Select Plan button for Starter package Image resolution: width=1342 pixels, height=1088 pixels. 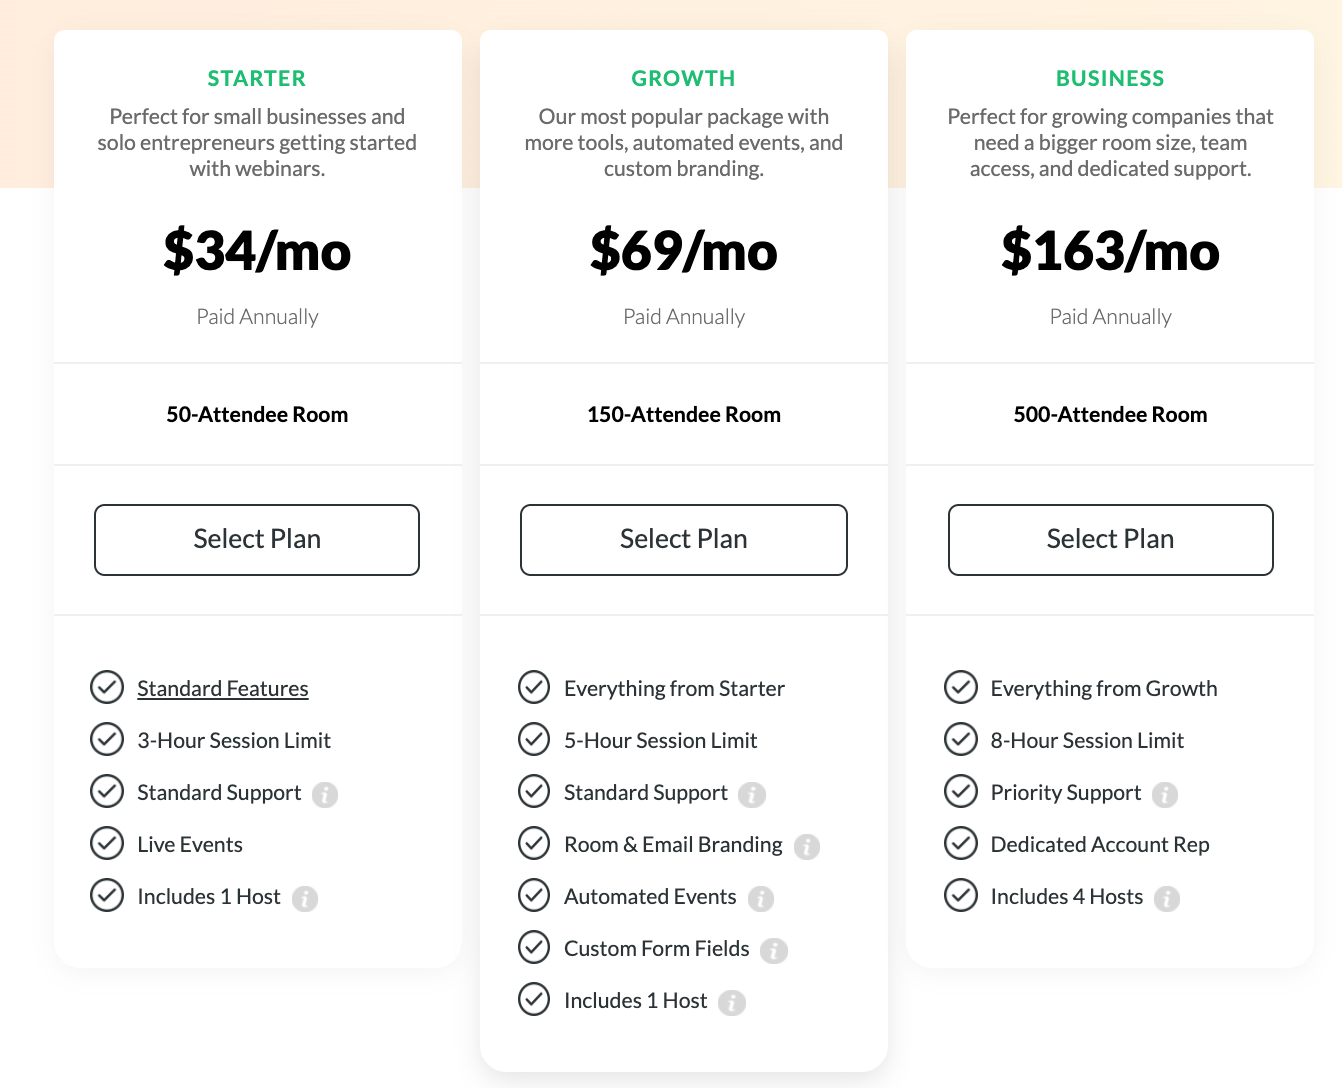click(257, 540)
